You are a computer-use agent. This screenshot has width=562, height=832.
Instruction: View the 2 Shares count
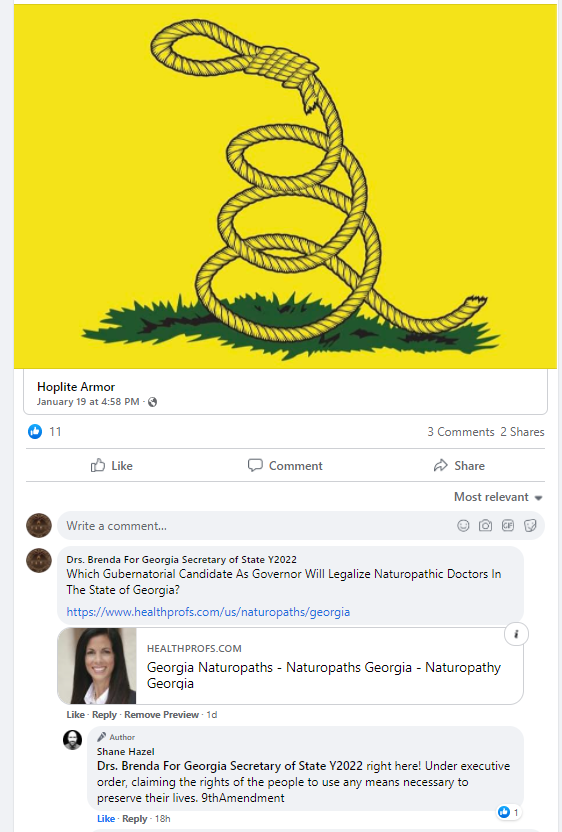point(522,432)
